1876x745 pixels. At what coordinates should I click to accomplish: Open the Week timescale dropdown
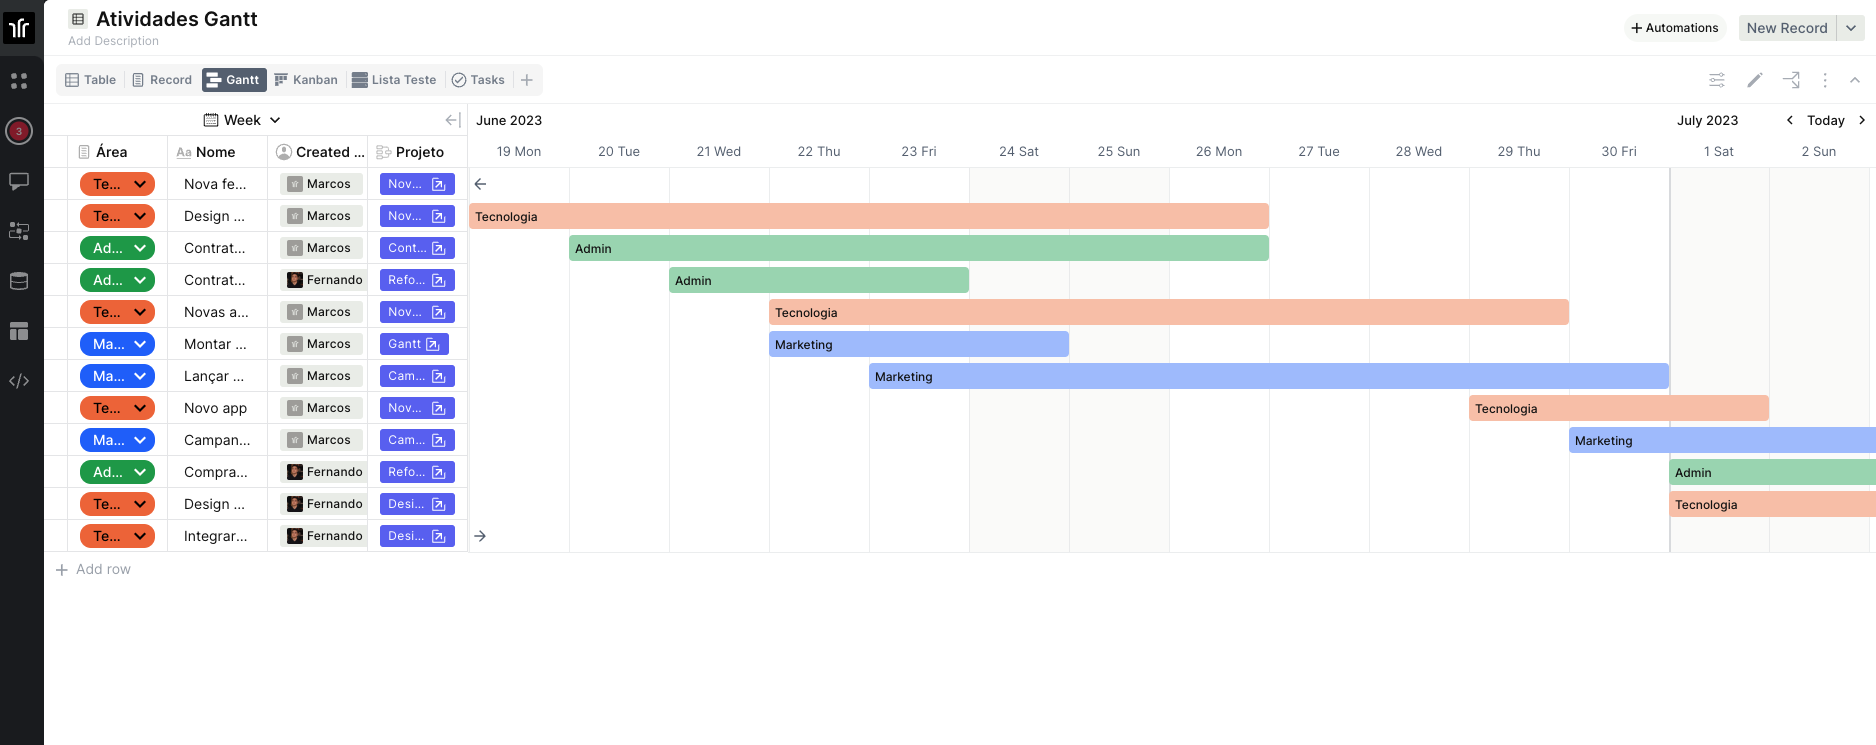coord(242,120)
